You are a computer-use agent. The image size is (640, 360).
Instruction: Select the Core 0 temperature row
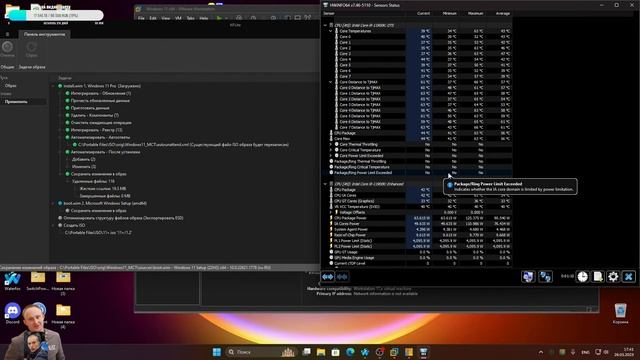pos(418,37)
